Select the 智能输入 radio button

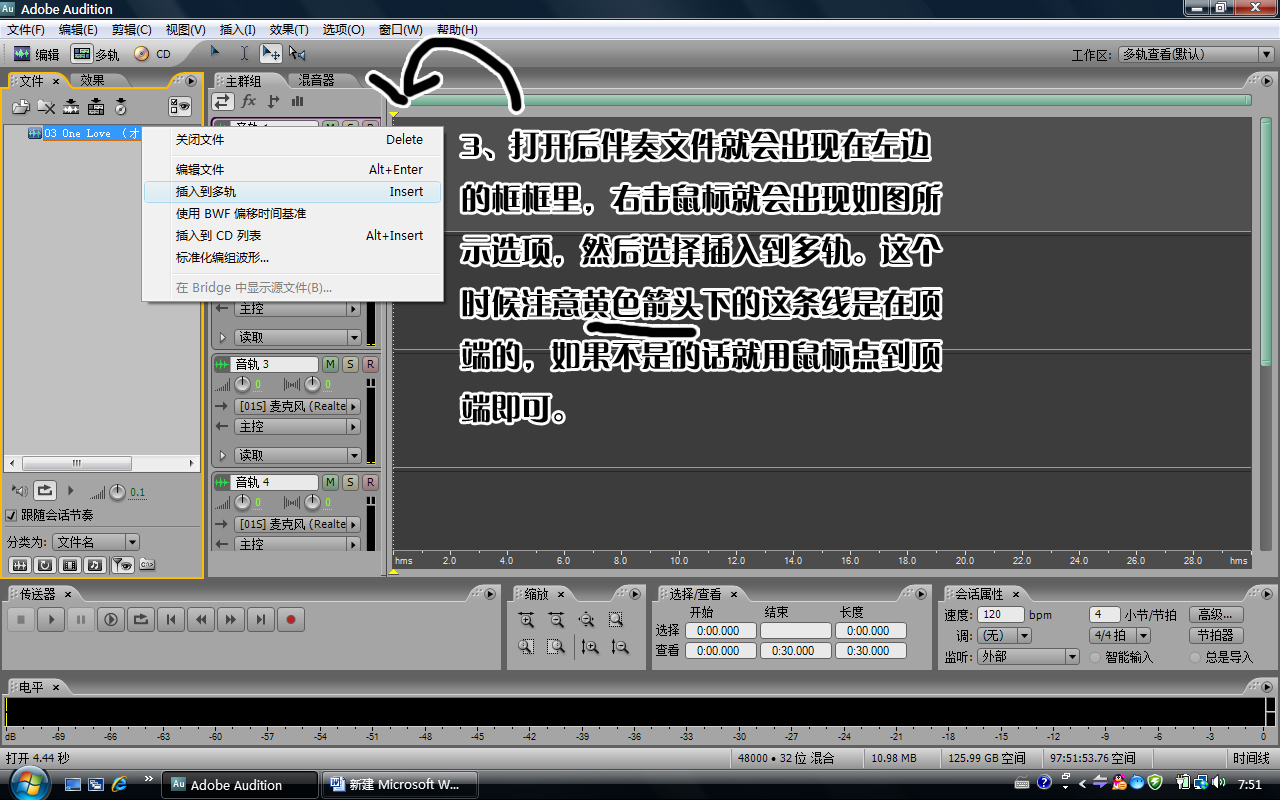click(1096, 657)
